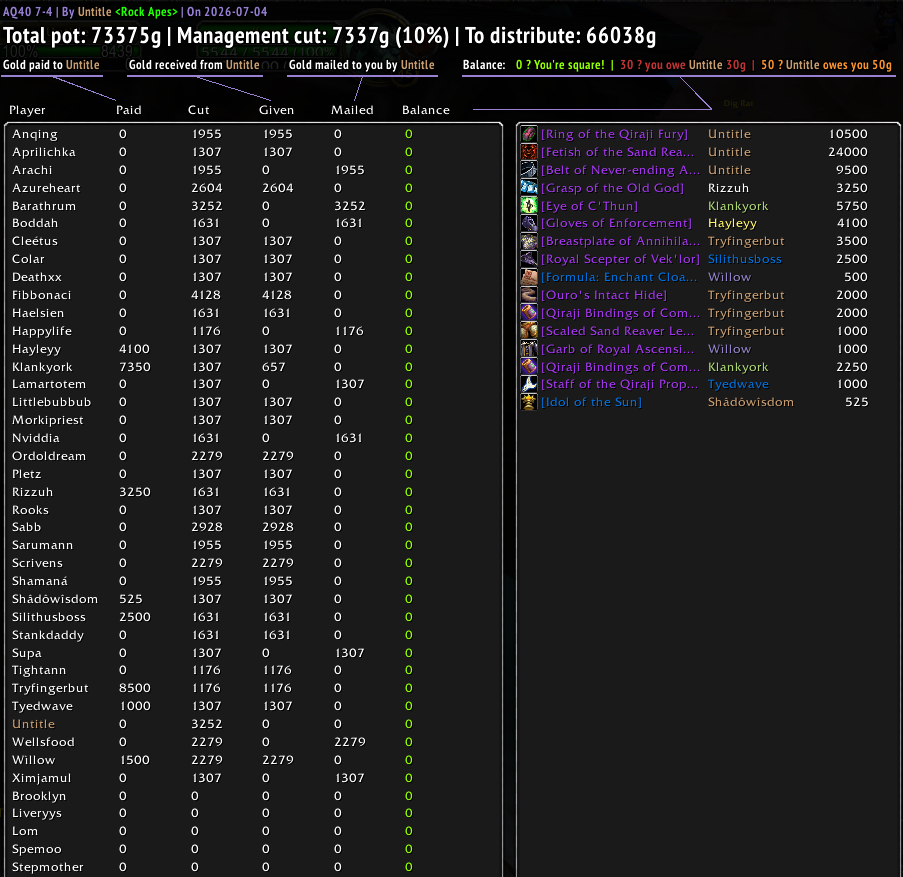This screenshot has height=877, width=903.
Task: Select the Klankyork name in the player list
Action: coord(42,367)
